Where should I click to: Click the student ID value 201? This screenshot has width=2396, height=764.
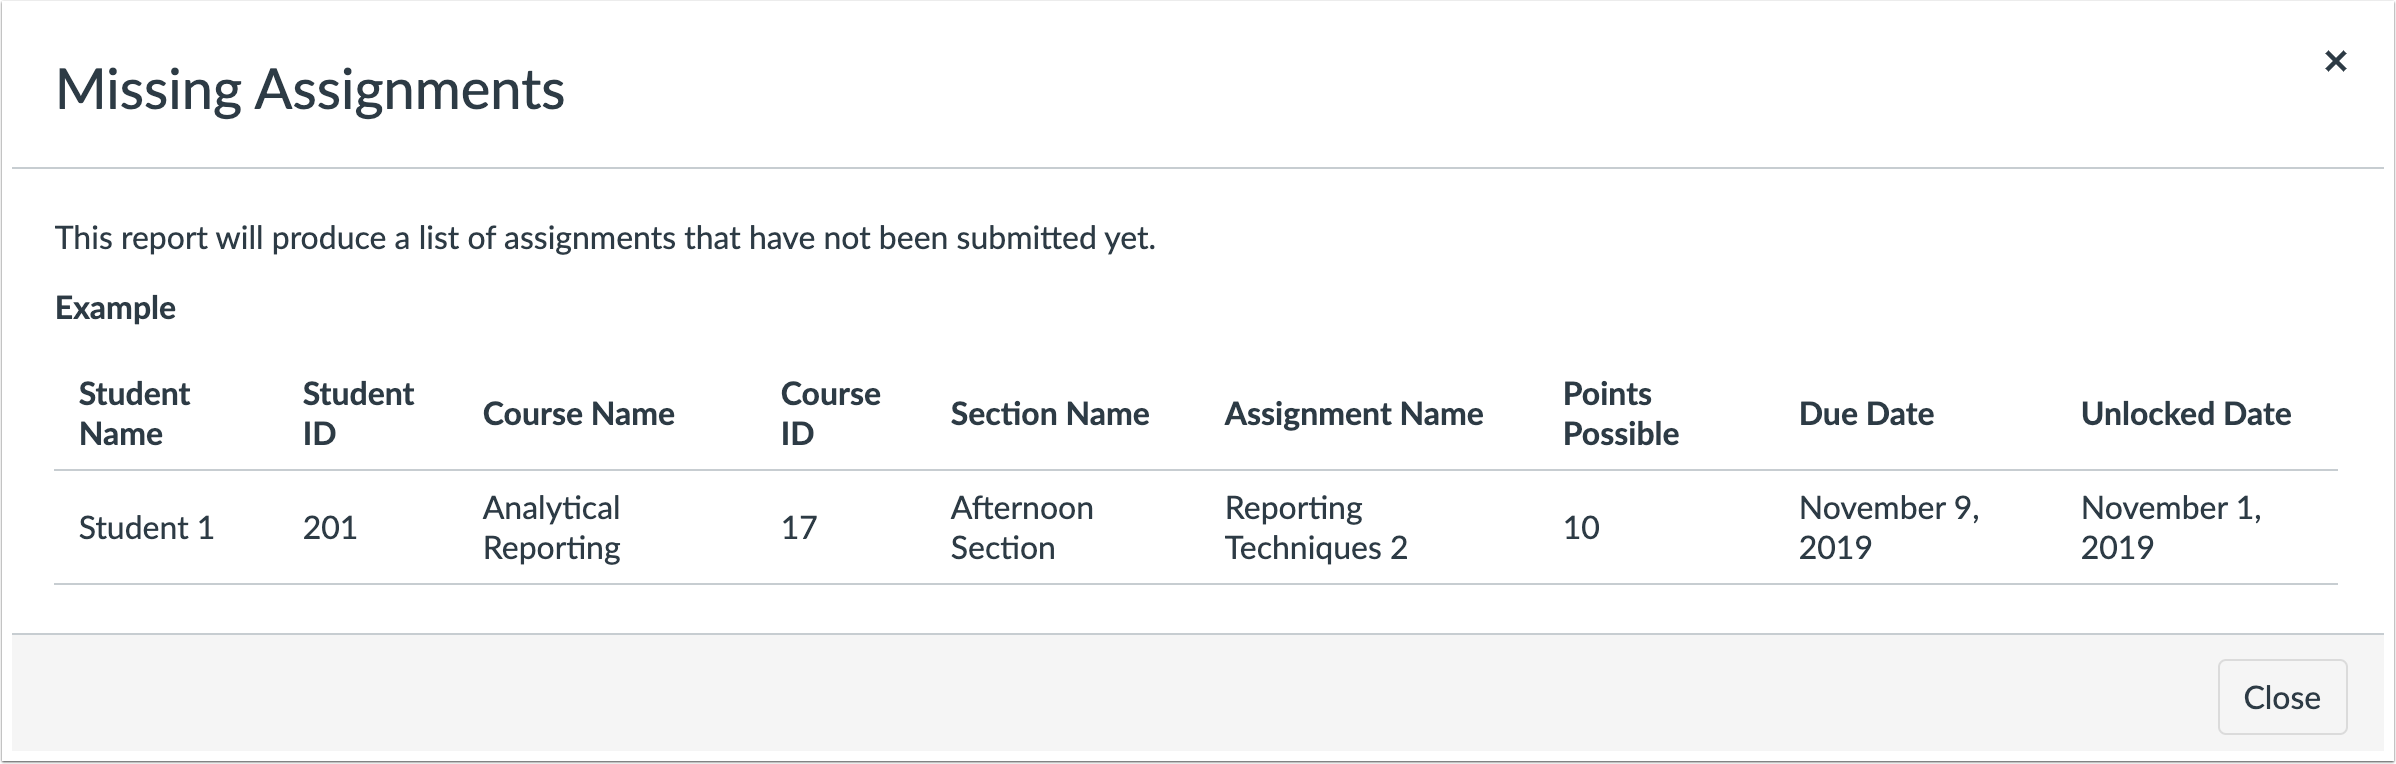[330, 527]
